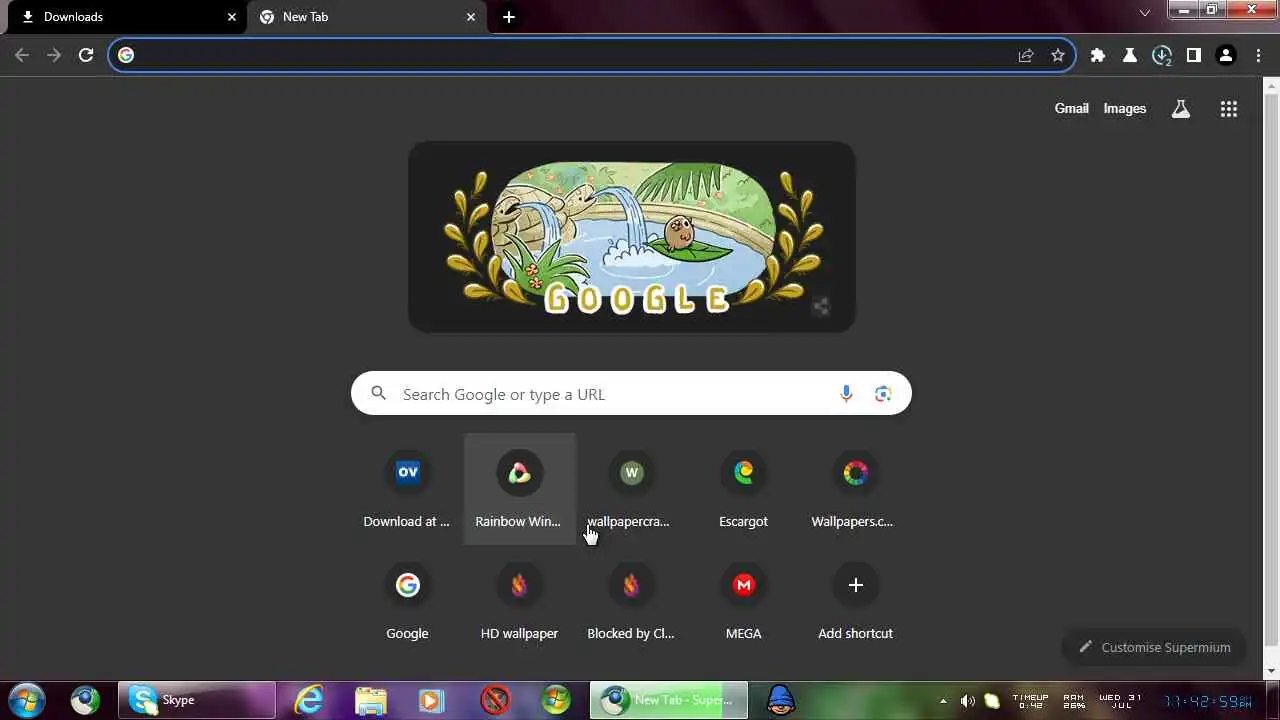Open the experiments flask icon in toolbar
This screenshot has width=1280, height=720.
coord(1130,55)
